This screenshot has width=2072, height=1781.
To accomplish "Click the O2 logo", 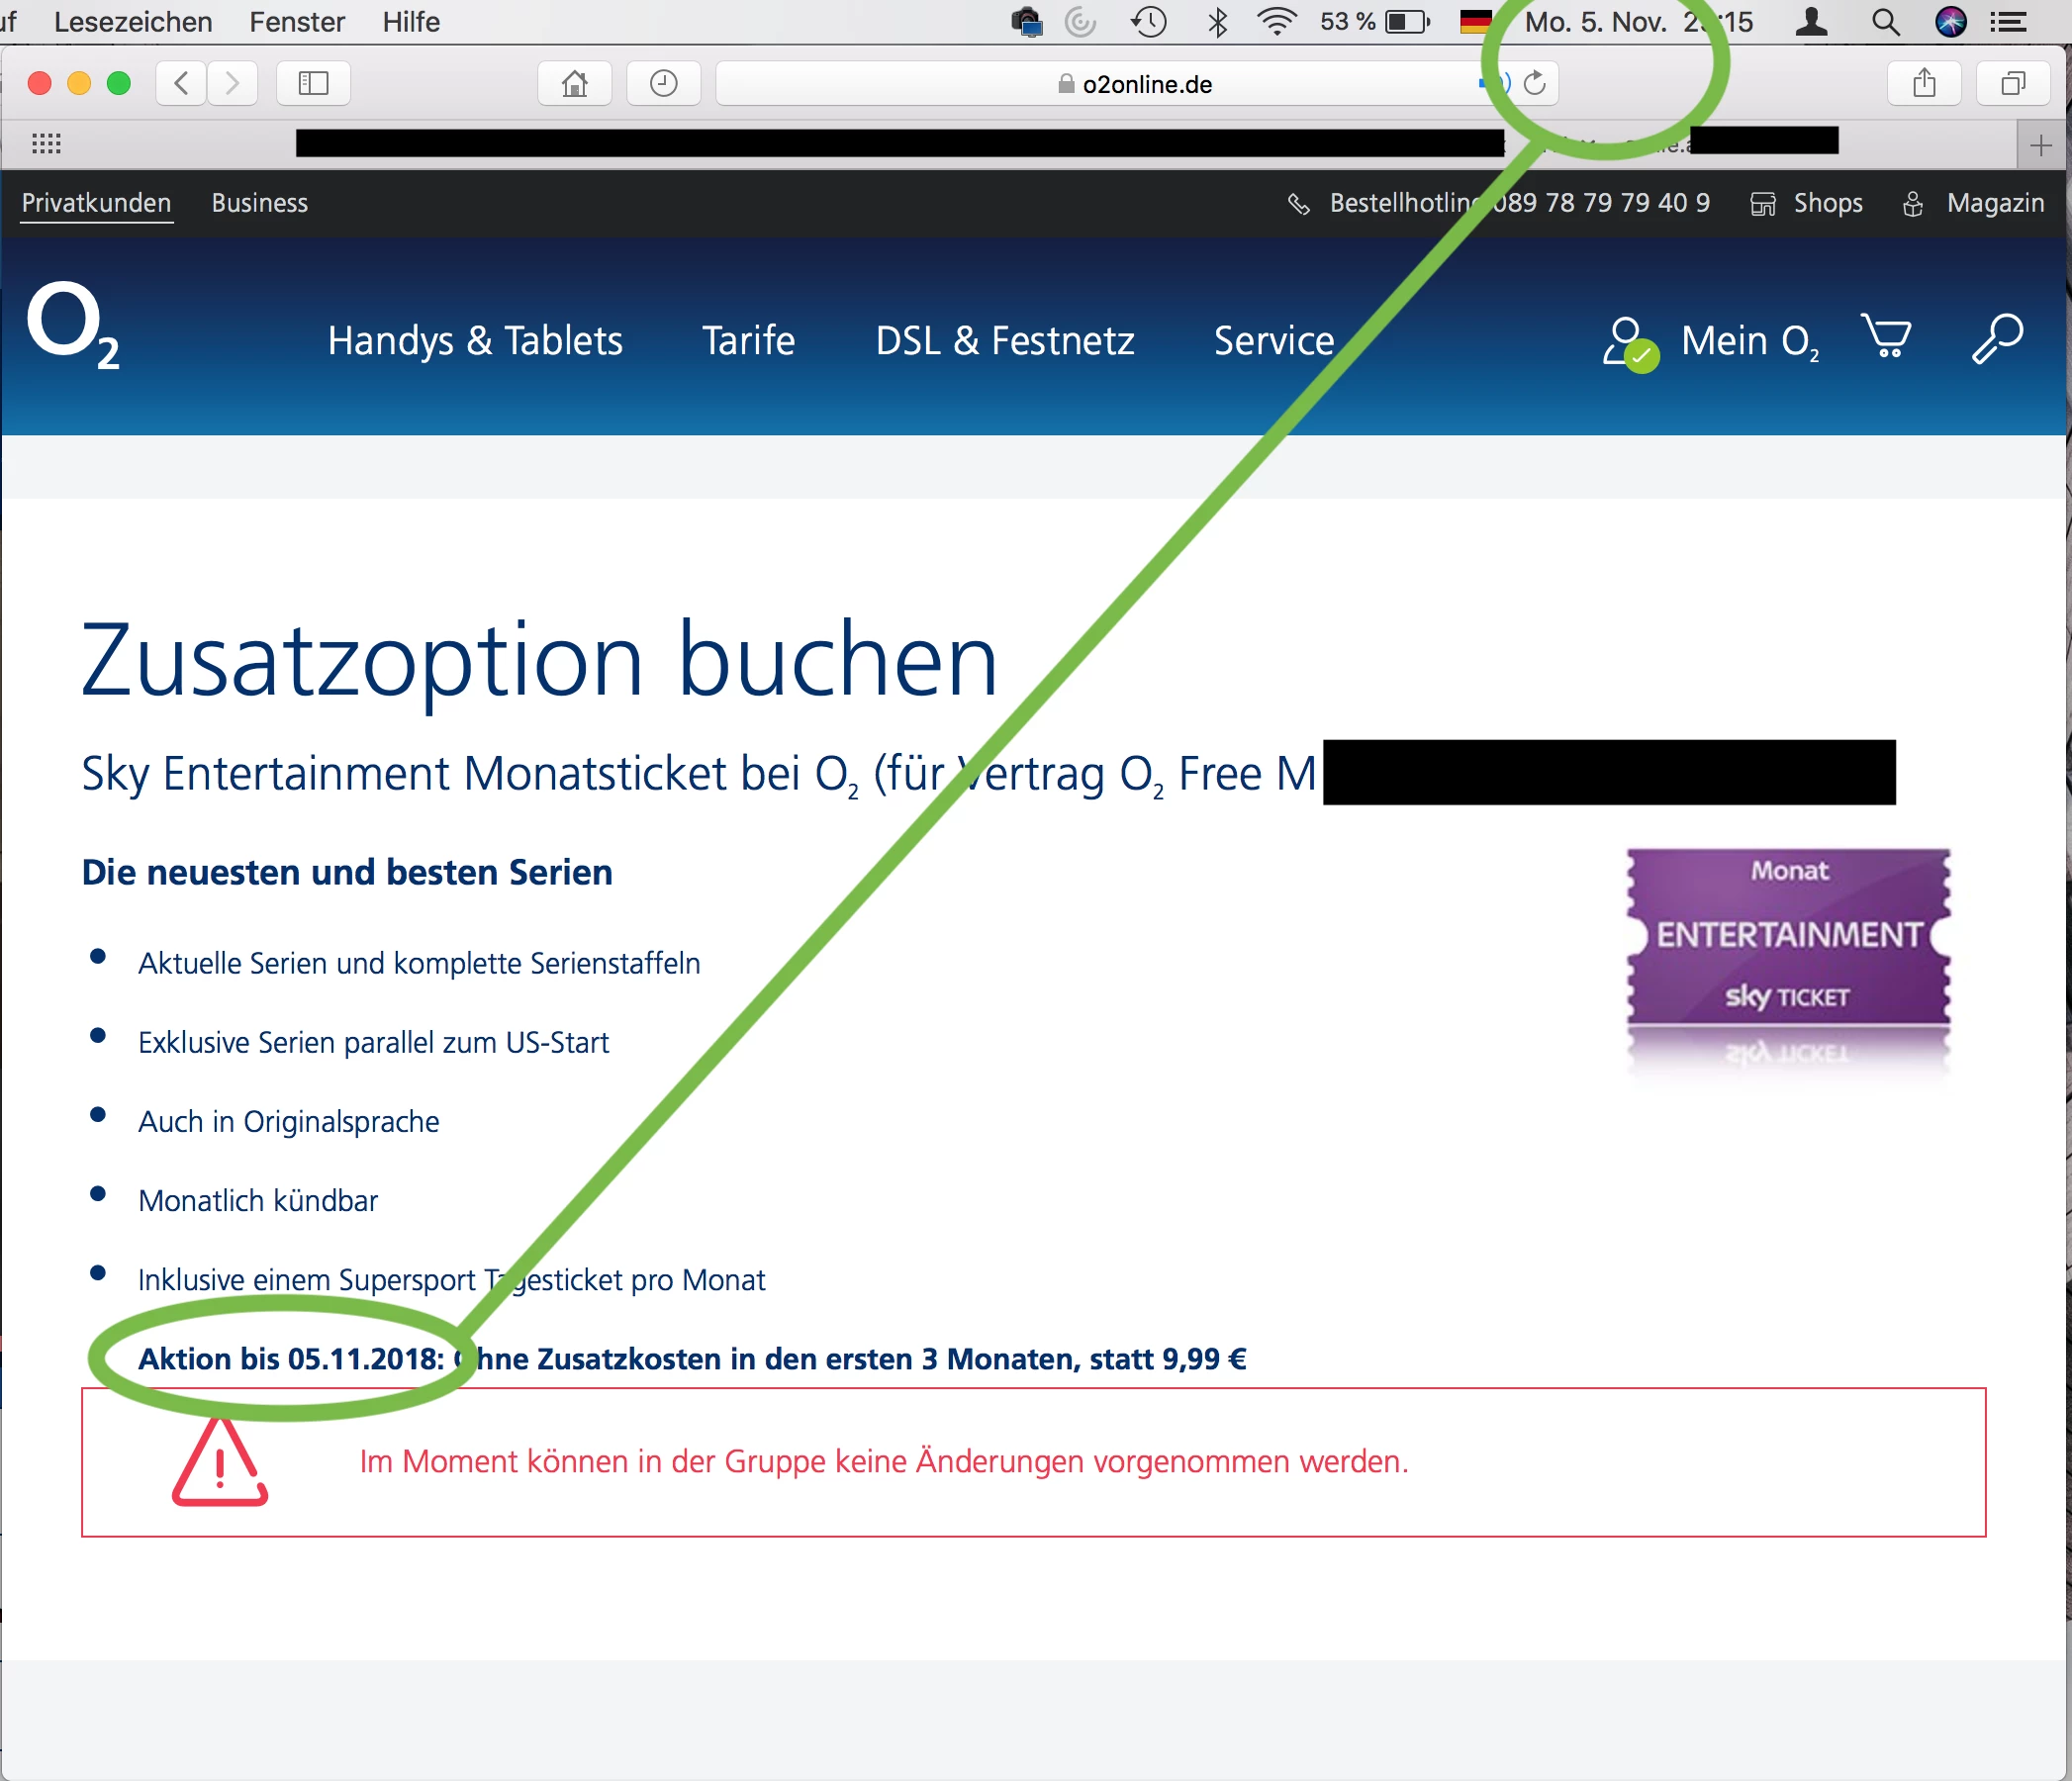I will 72,325.
